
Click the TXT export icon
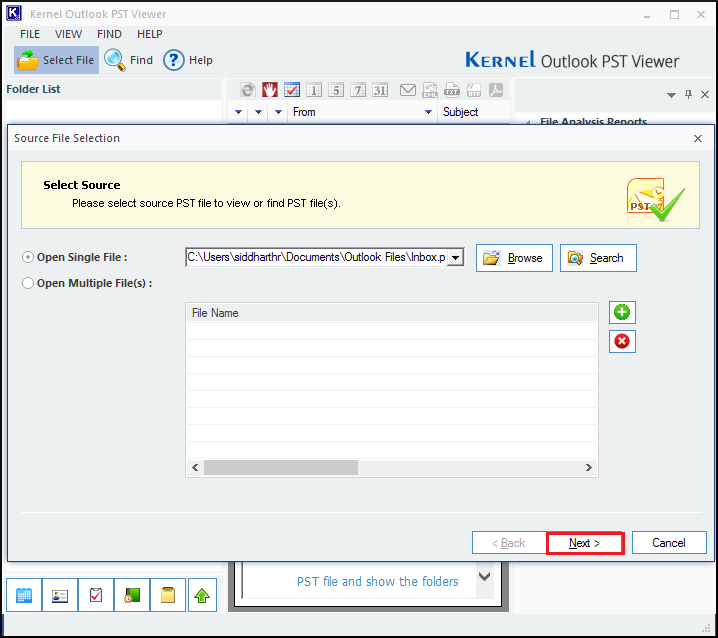[x=451, y=90]
